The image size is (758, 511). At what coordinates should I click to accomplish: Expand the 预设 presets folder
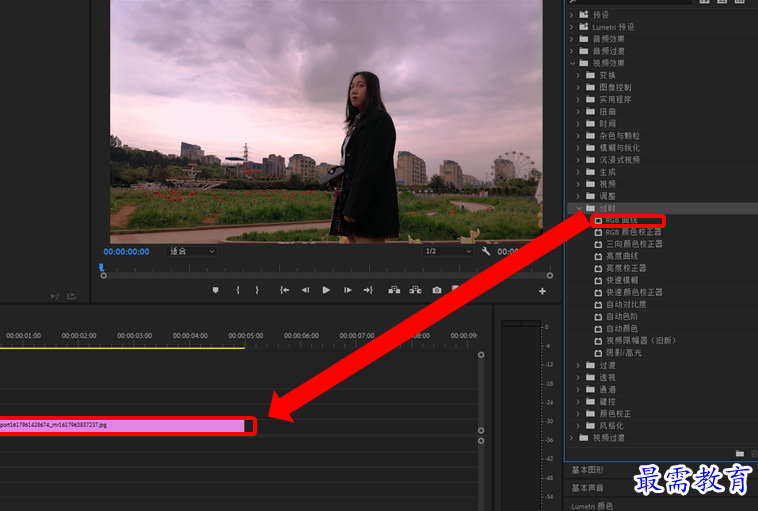point(572,15)
